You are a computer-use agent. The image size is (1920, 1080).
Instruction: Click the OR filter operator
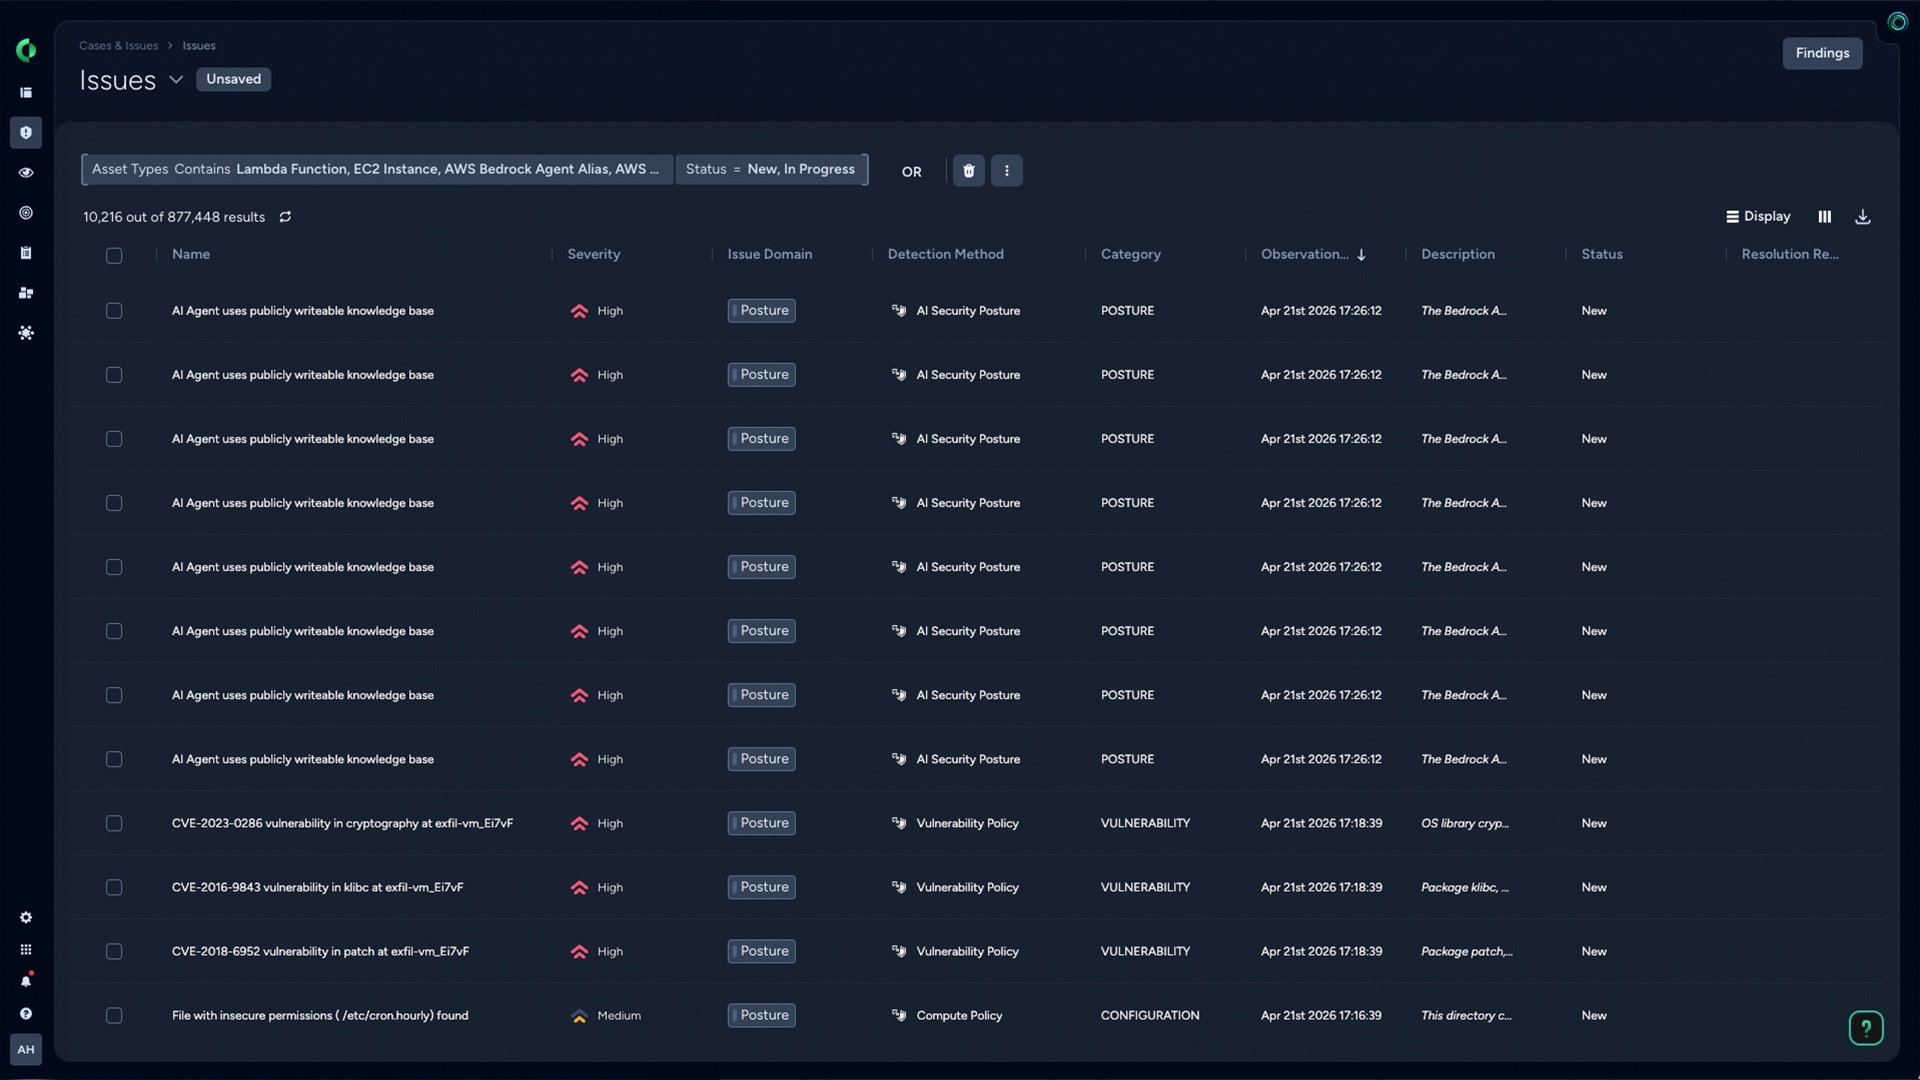[911, 172]
